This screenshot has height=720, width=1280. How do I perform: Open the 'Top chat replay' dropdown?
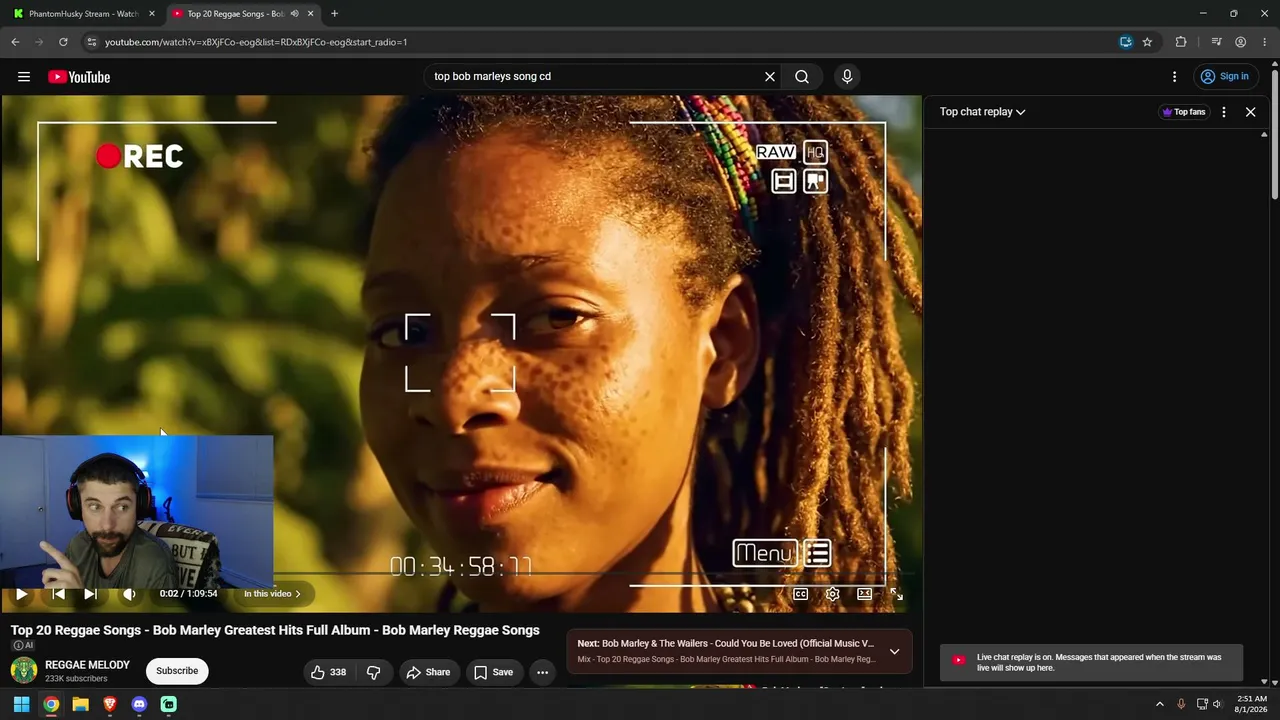click(982, 112)
